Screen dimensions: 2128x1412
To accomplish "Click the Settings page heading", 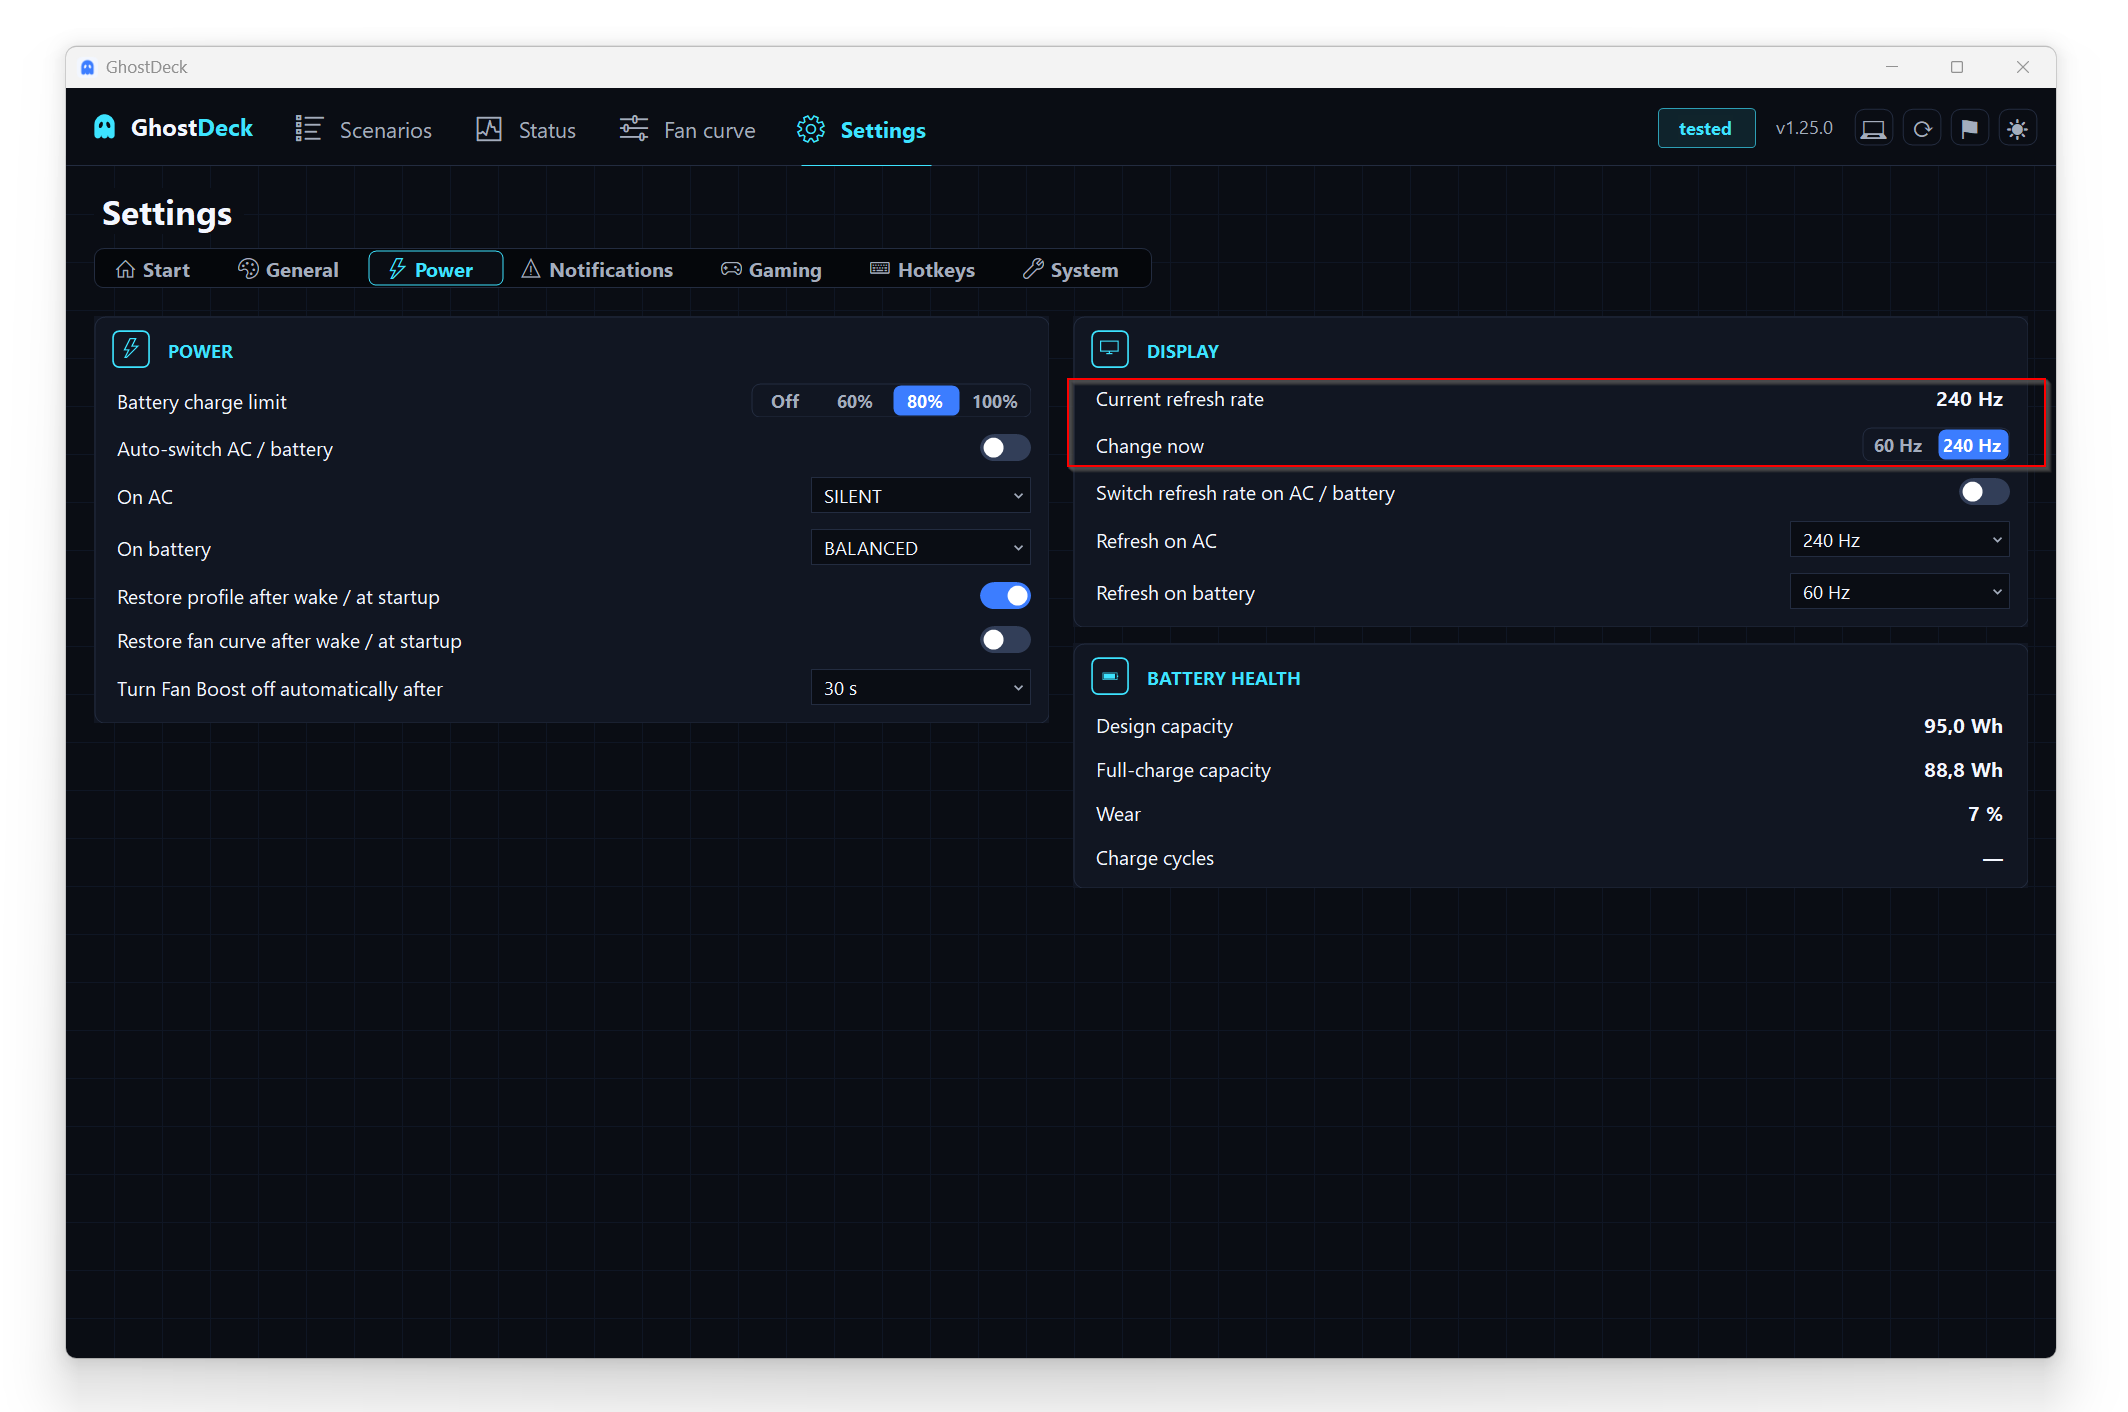I will 167,213.
